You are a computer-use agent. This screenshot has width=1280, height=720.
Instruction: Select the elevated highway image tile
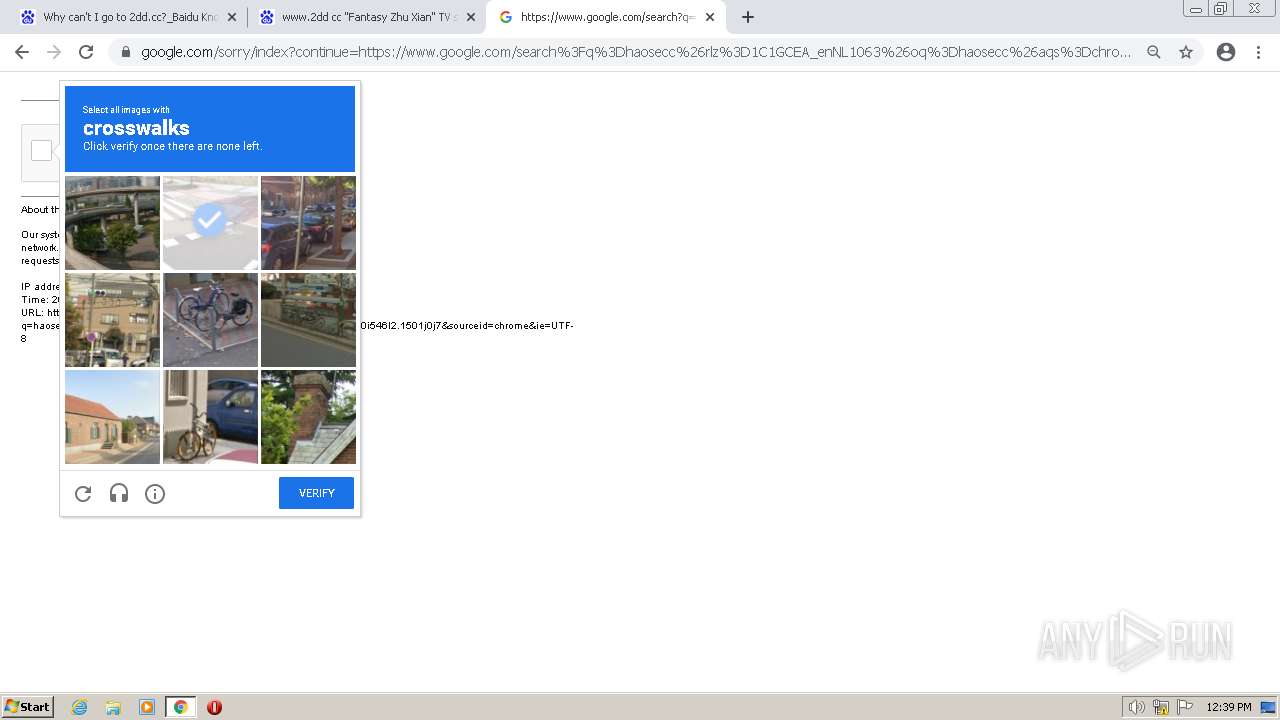pyautogui.click(x=112, y=223)
